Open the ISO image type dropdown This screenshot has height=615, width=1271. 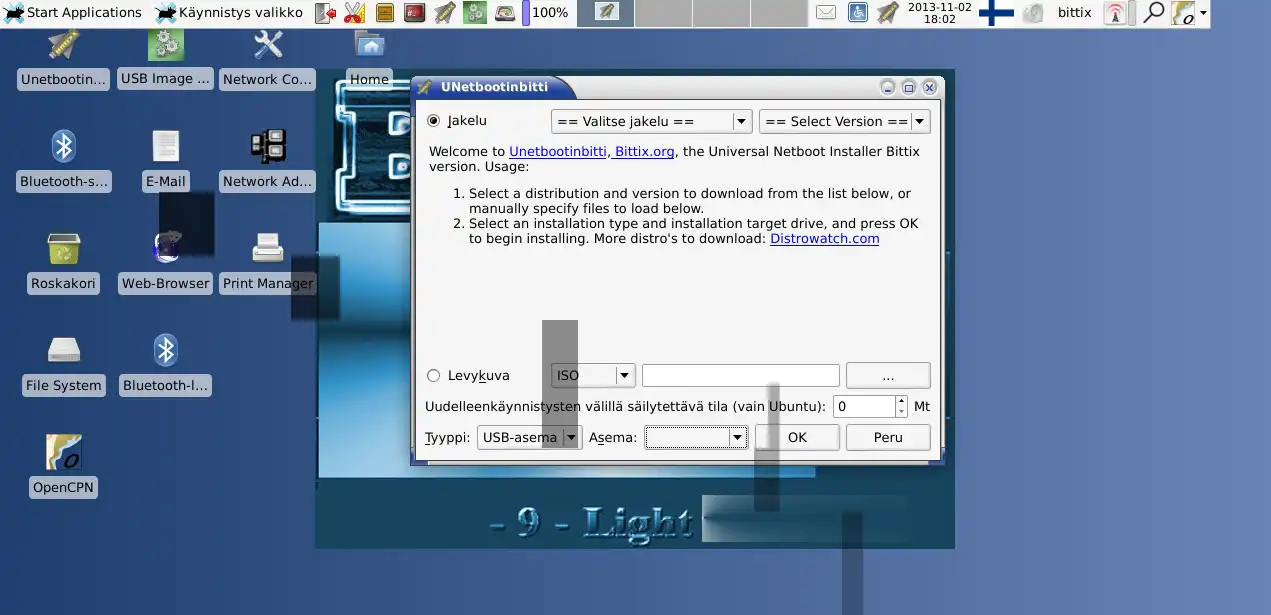tap(593, 376)
